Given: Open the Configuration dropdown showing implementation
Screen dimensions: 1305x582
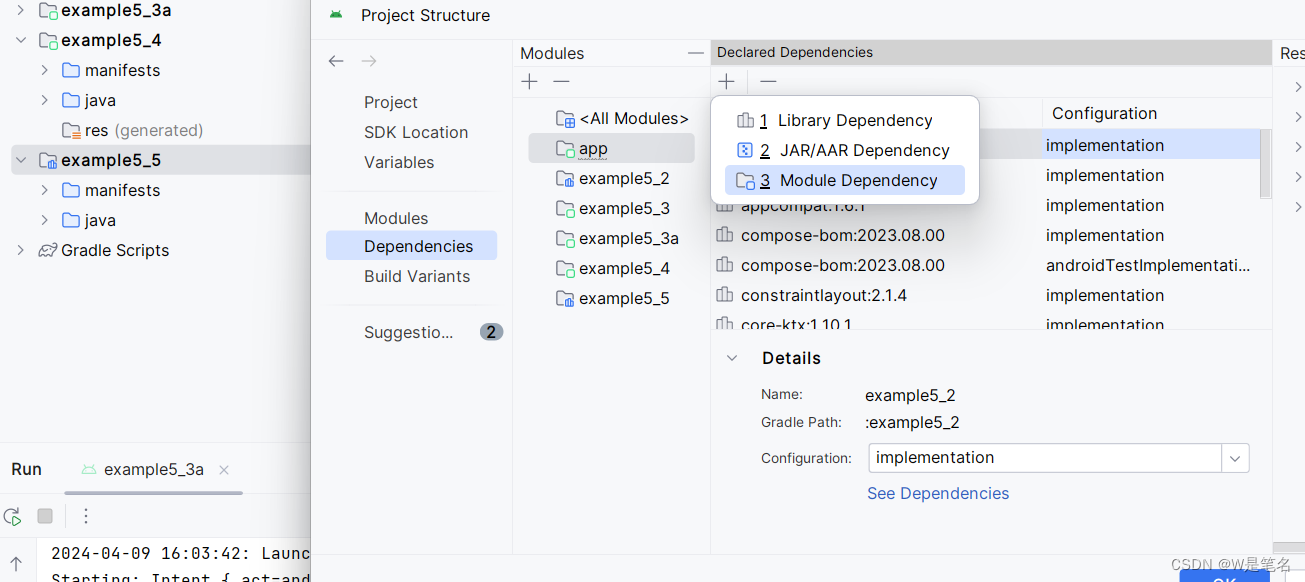Looking at the screenshot, I should (x=1235, y=458).
